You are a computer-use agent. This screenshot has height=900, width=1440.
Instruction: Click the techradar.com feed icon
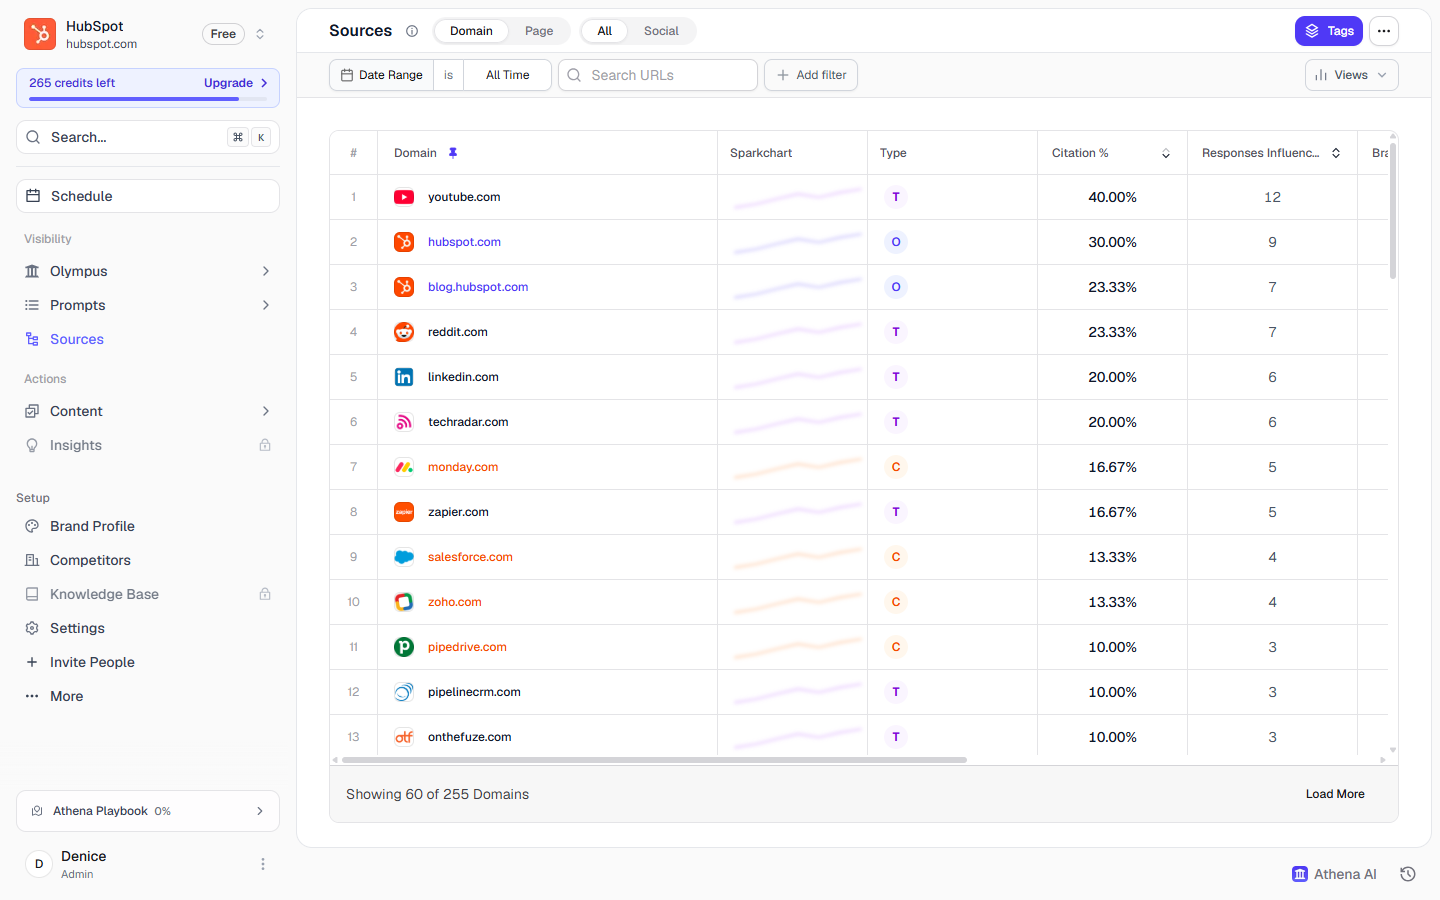(404, 422)
